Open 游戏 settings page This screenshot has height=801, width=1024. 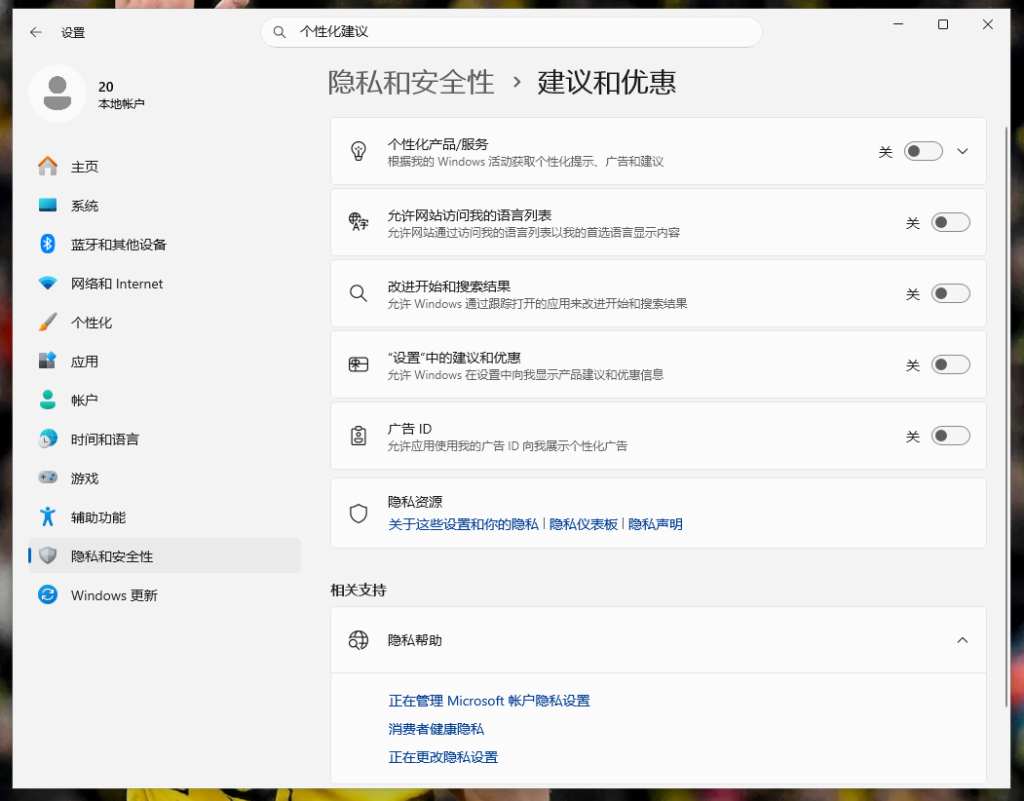[165, 478]
